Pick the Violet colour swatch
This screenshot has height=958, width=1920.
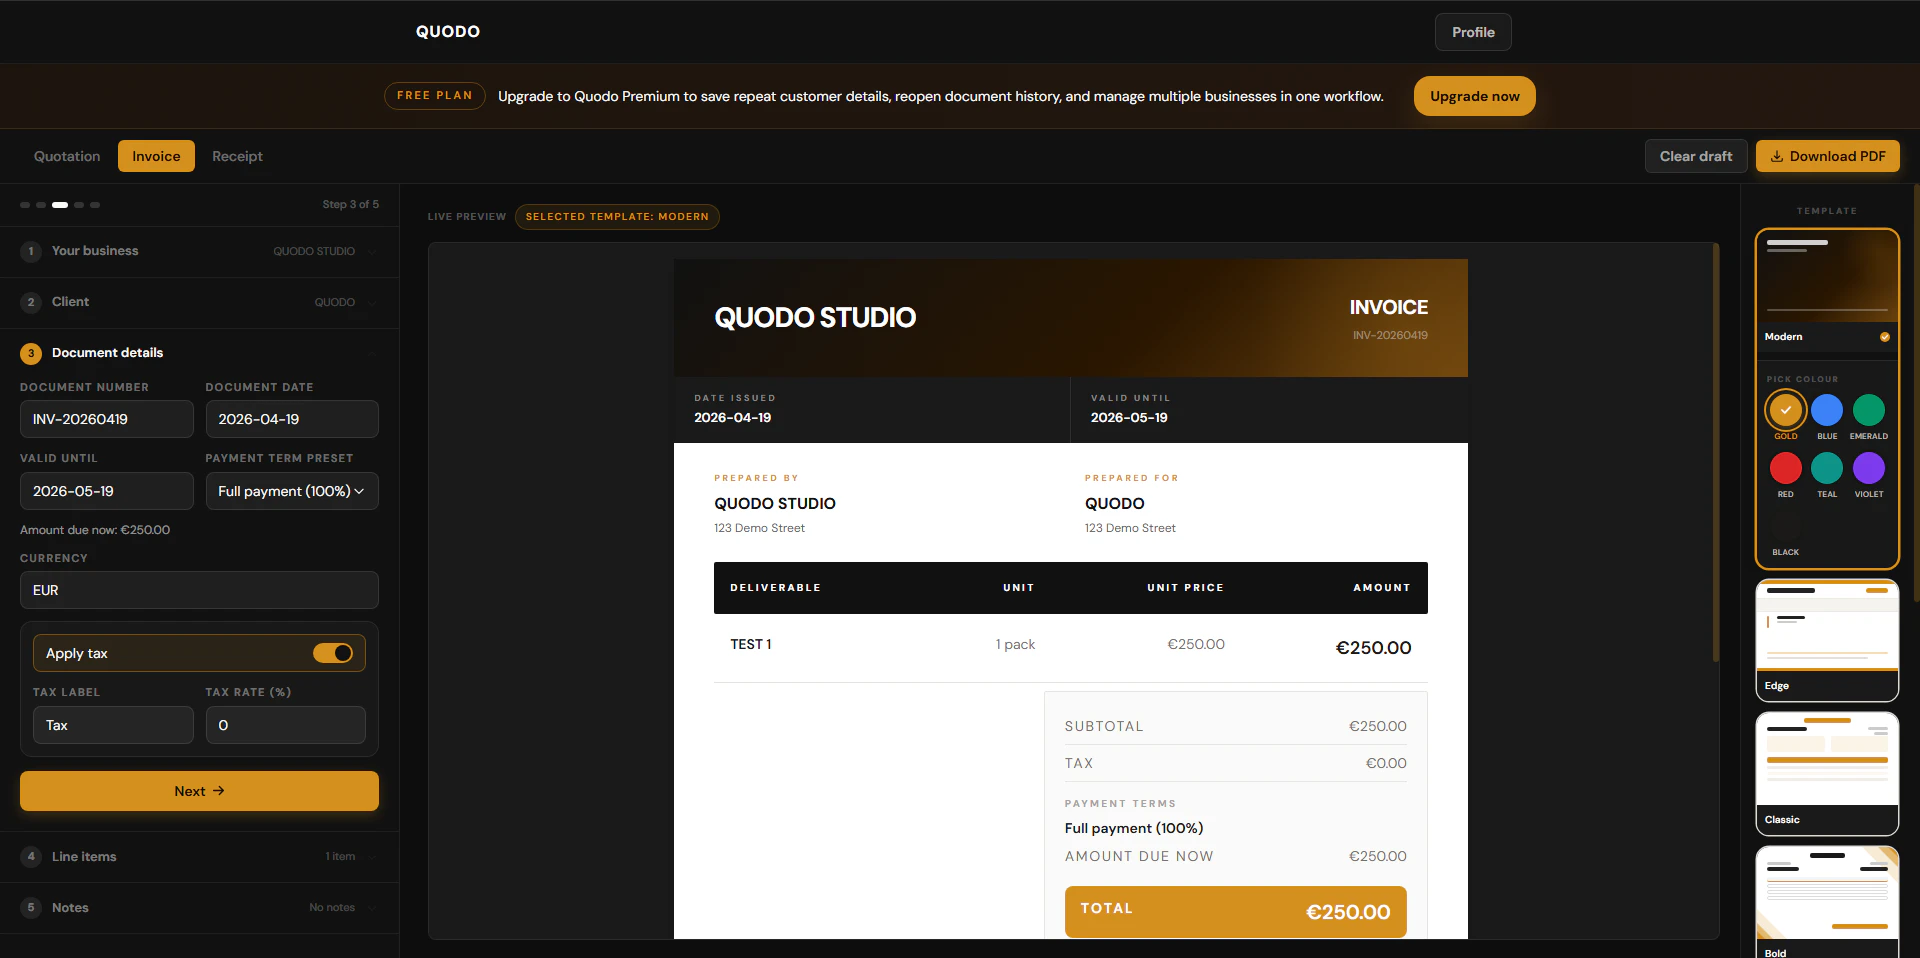pyautogui.click(x=1869, y=468)
